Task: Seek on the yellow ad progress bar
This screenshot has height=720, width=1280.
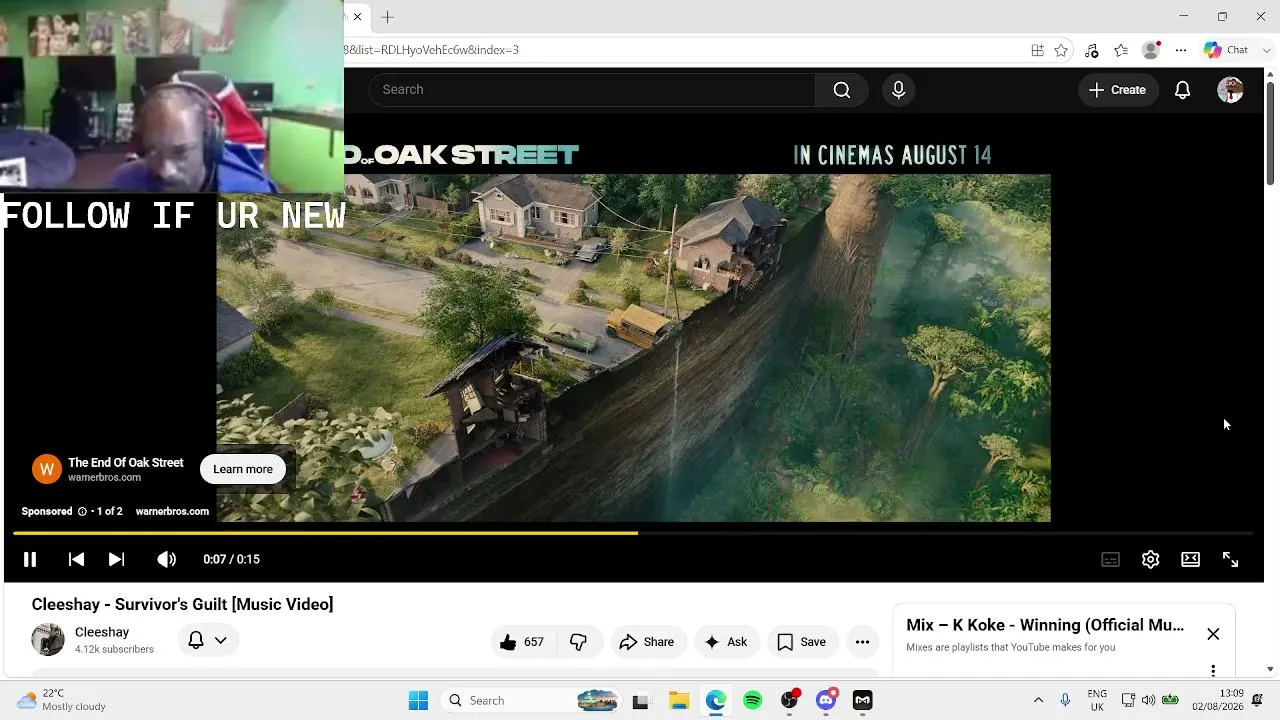Action: click(x=632, y=533)
